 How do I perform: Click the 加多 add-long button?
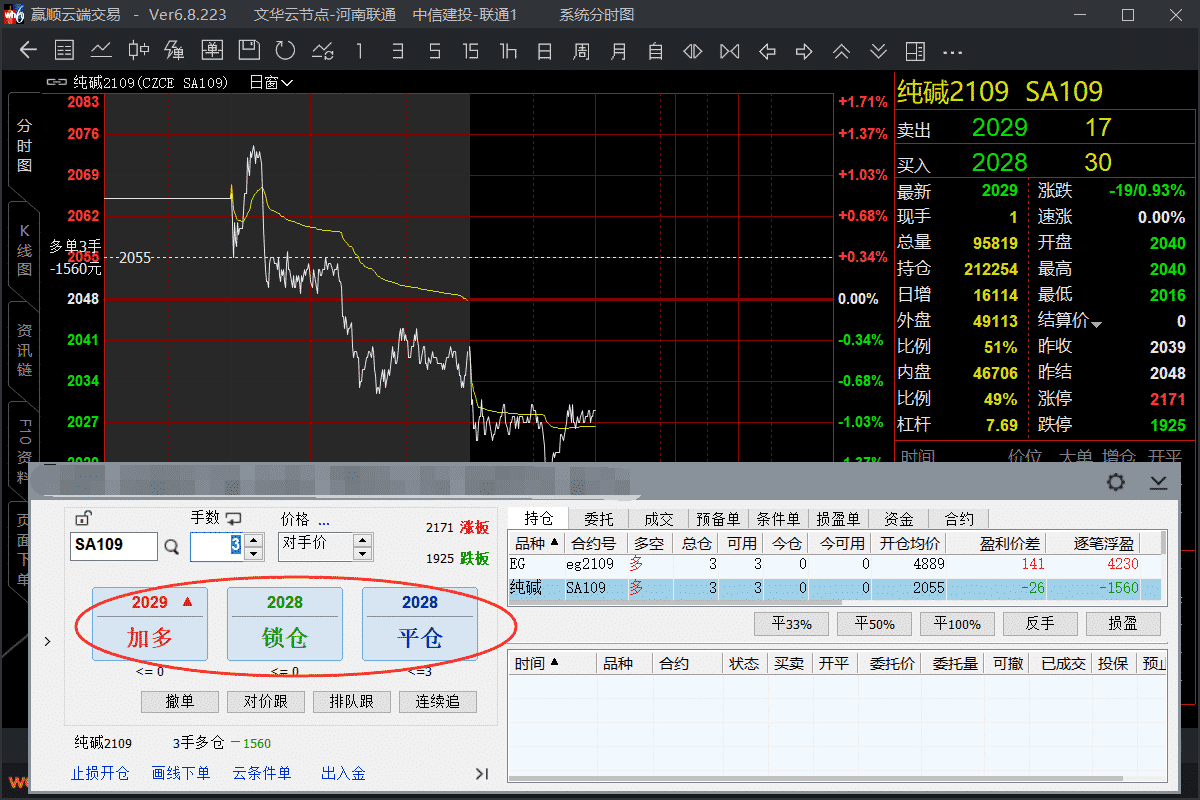coord(150,624)
